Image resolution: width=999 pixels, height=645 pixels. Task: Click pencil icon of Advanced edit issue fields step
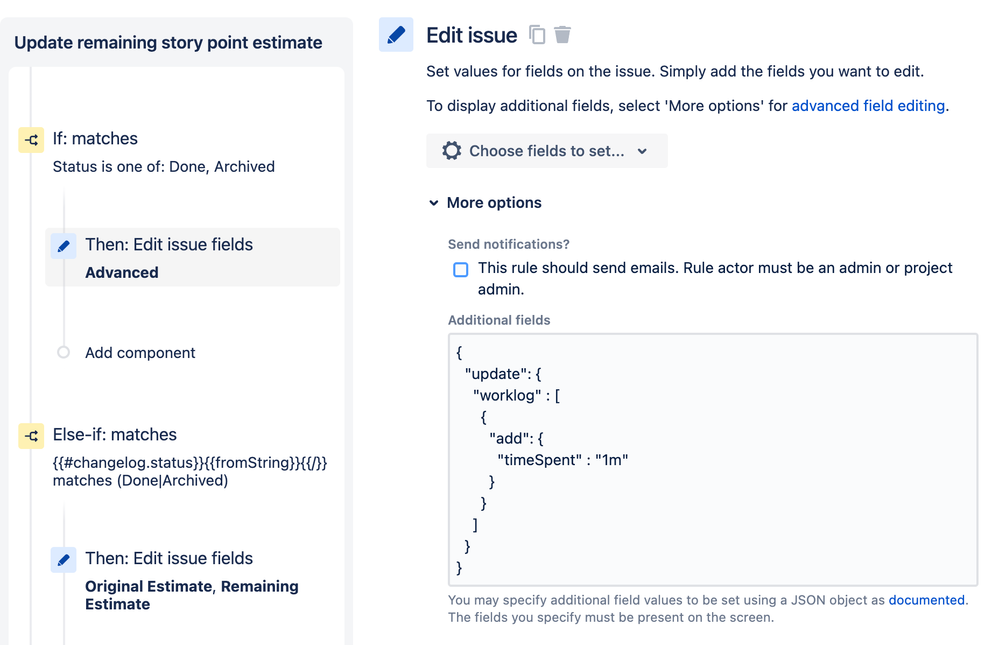click(63, 246)
